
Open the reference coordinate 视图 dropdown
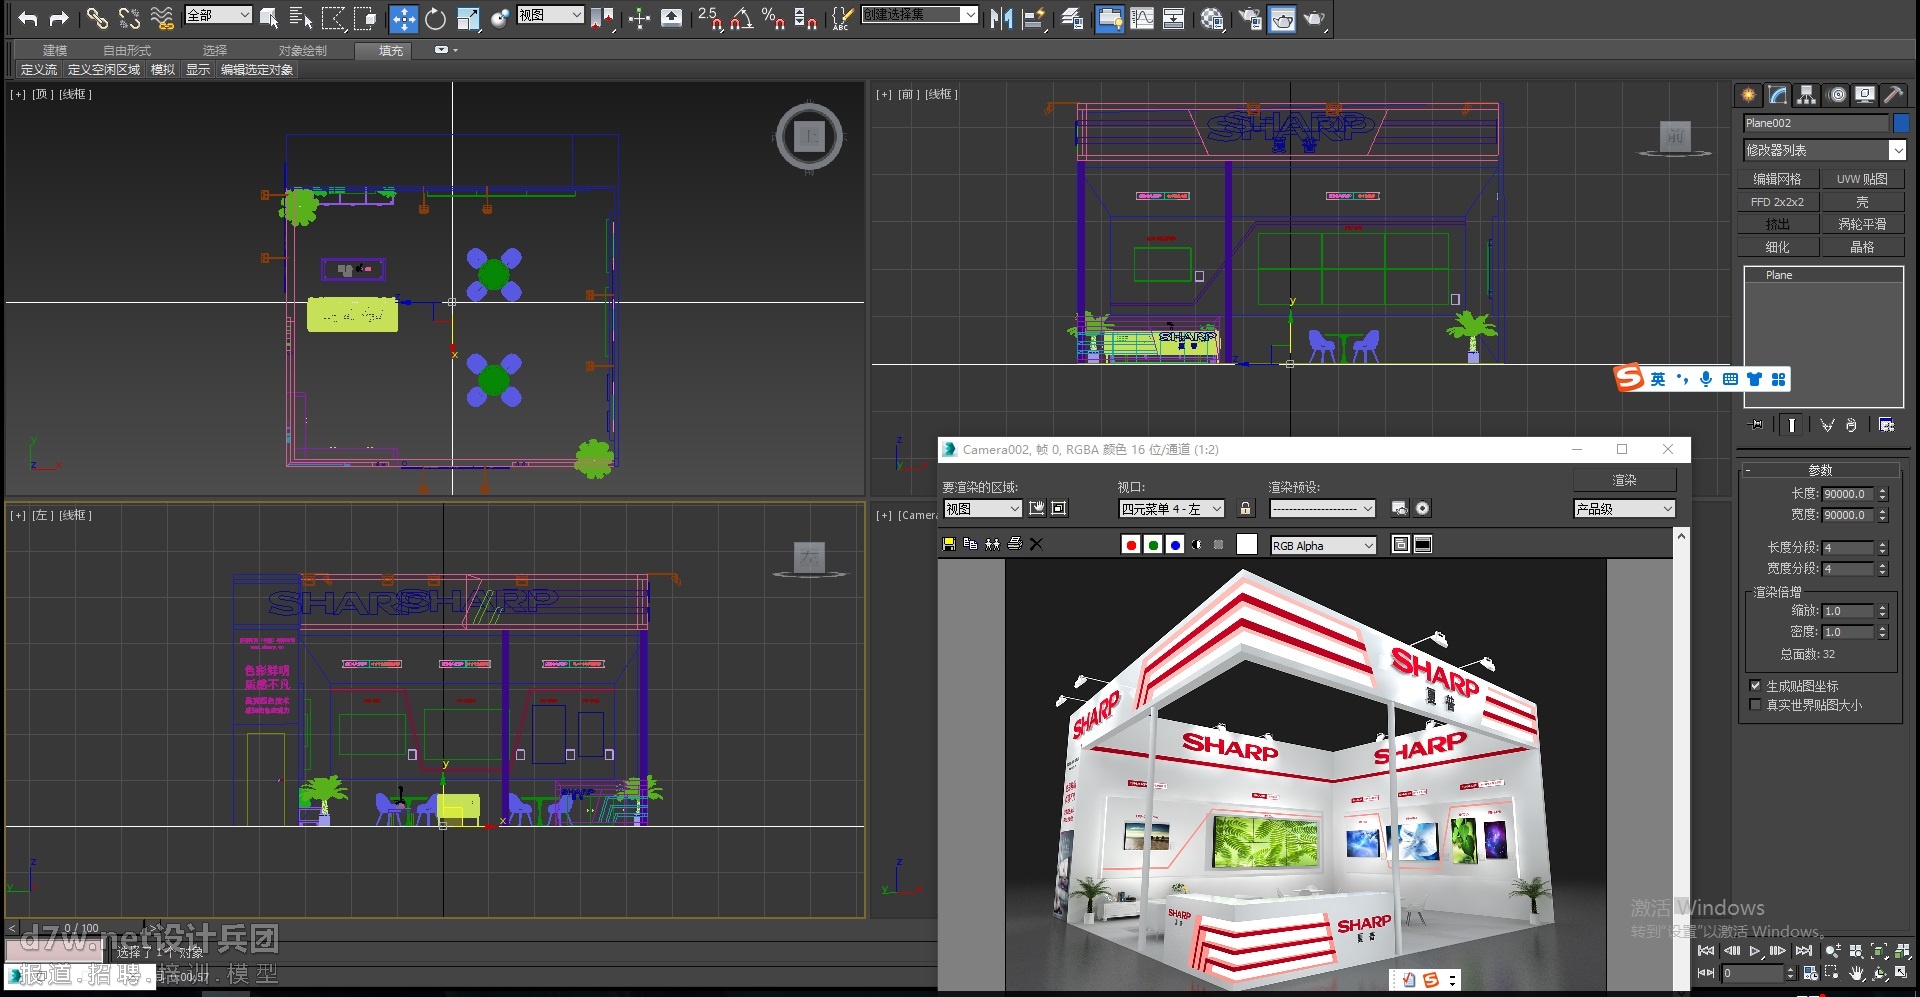coord(550,15)
